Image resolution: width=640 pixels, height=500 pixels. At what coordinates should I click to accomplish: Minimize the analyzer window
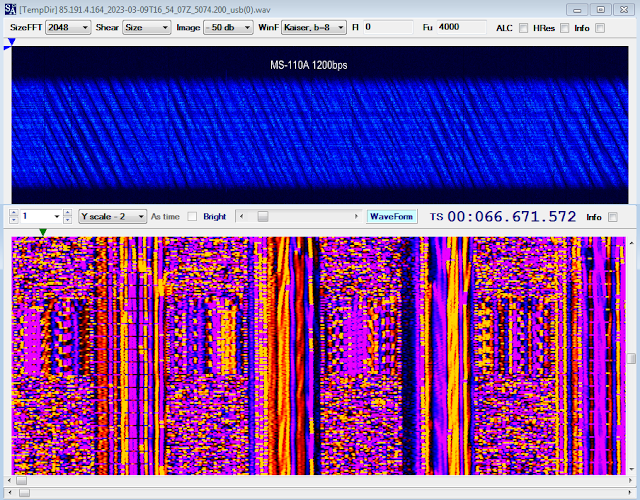point(577,9)
